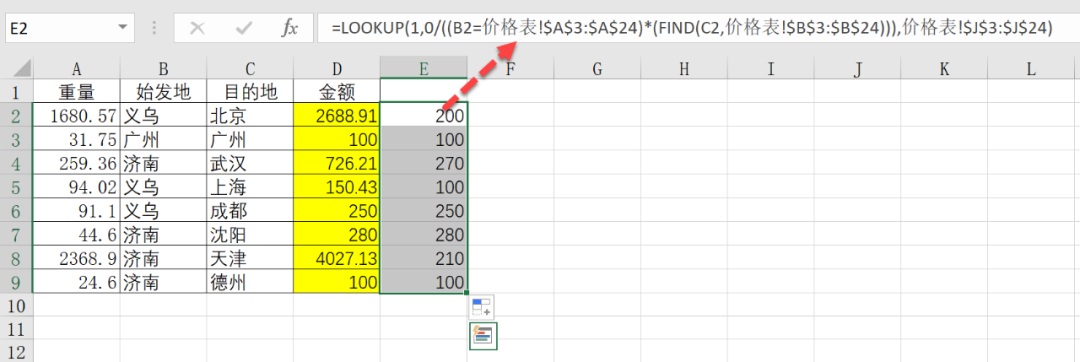This screenshot has width=1080, height=362.
Task: Select row 2 header
Action: tap(17, 115)
